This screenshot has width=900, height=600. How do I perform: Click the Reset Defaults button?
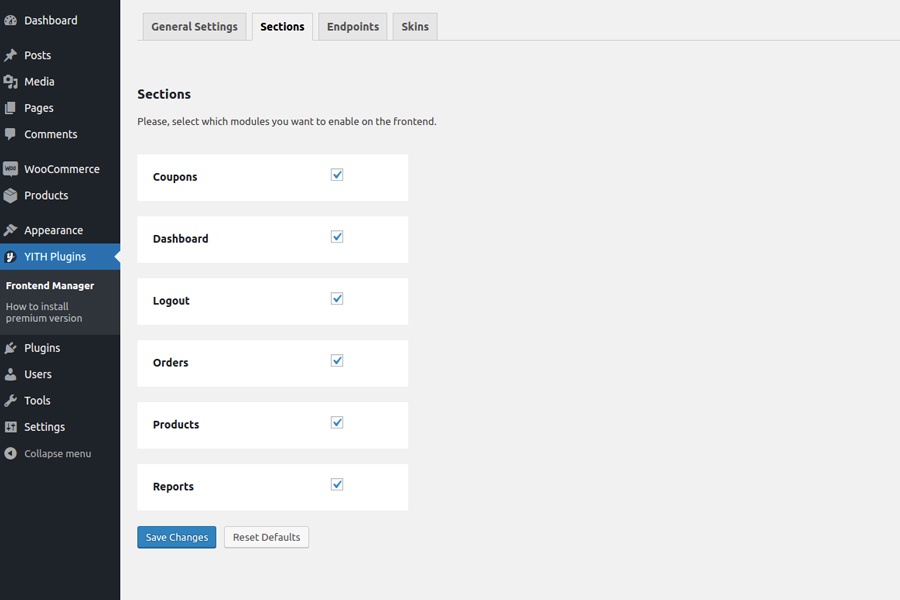pyautogui.click(x=266, y=537)
